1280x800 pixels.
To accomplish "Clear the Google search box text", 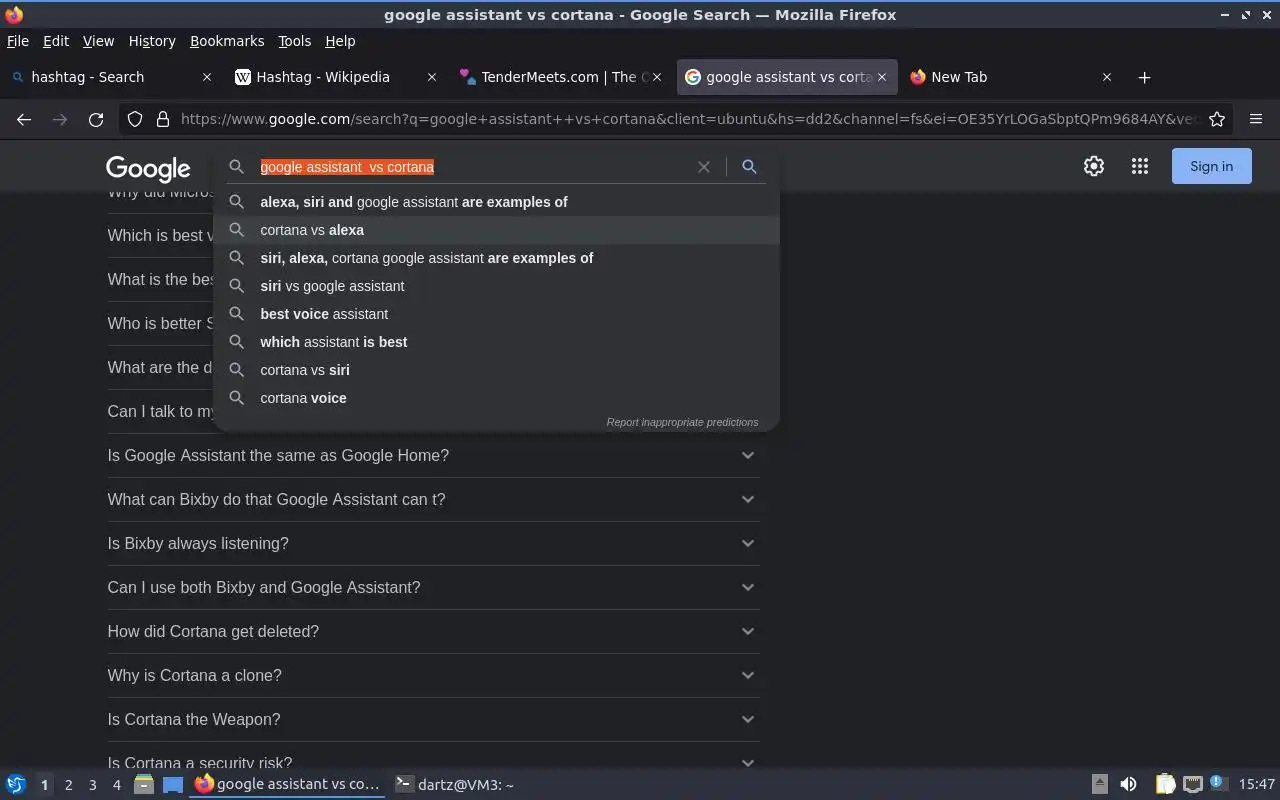I will point(704,167).
